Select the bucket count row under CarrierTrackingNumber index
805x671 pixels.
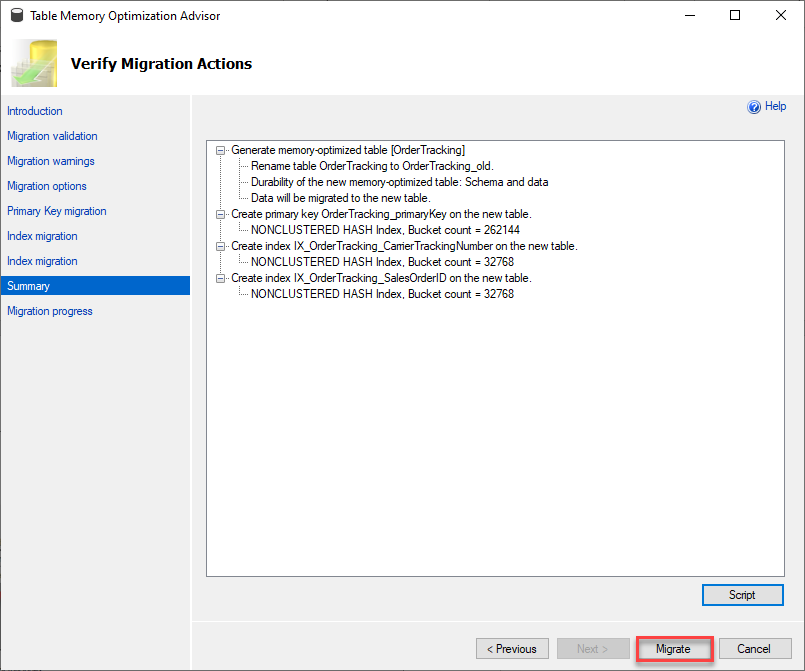click(382, 262)
